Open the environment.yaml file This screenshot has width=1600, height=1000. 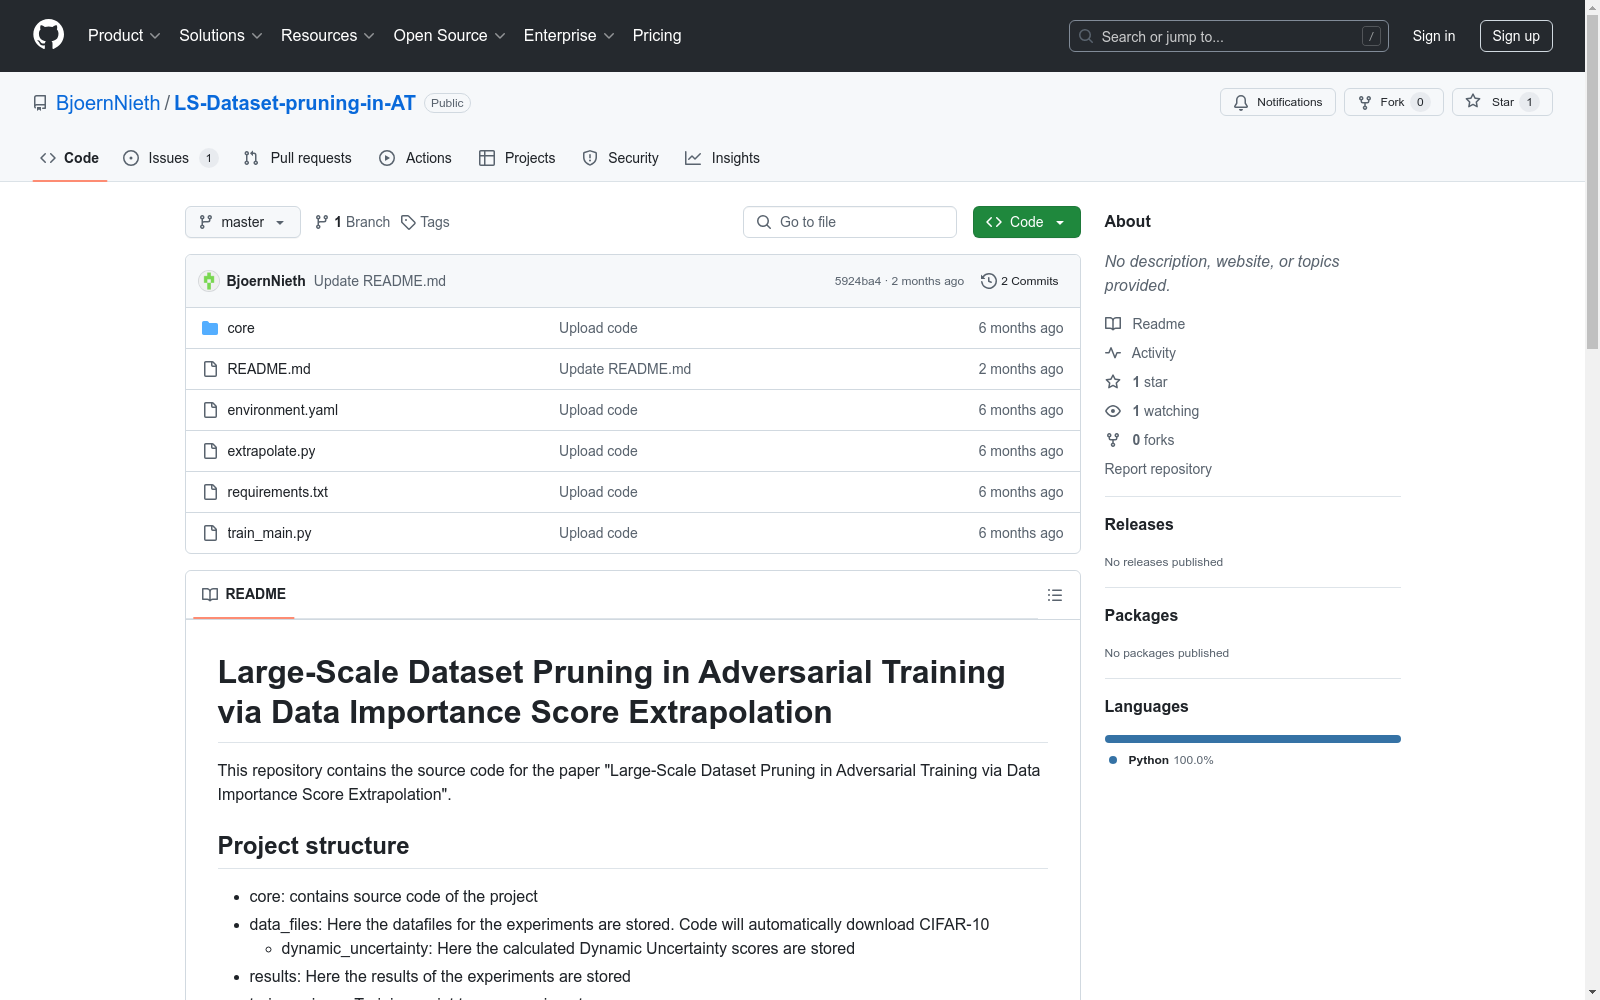click(x=283, y=410)
